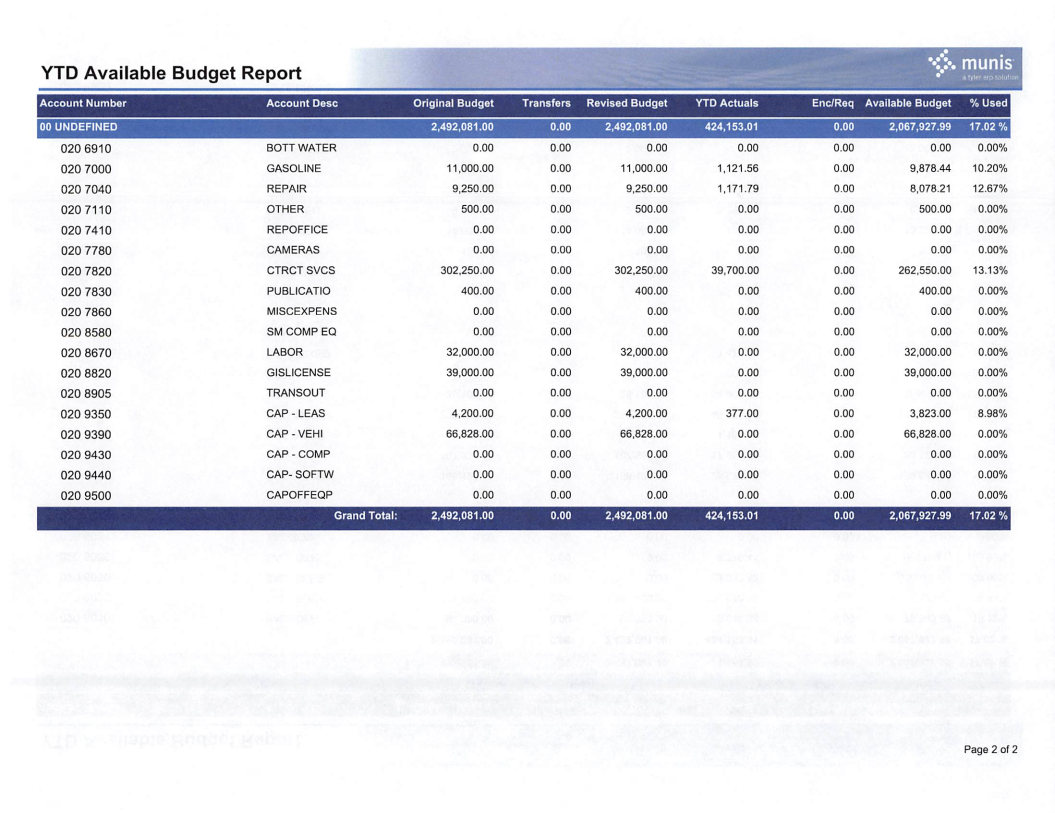Click the Page 2 of 2 footer
Image resolution: width=1055 pixels, height=813 pixels.
[x=990, y=749]
